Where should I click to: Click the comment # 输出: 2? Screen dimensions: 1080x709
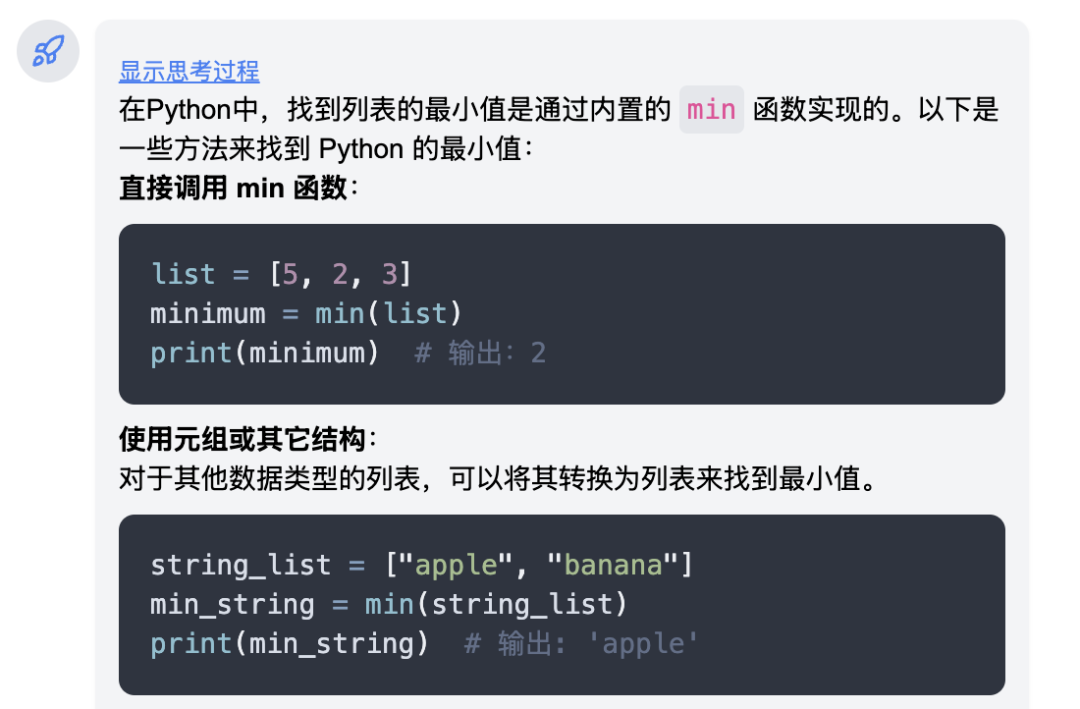[x=480, y=353]
